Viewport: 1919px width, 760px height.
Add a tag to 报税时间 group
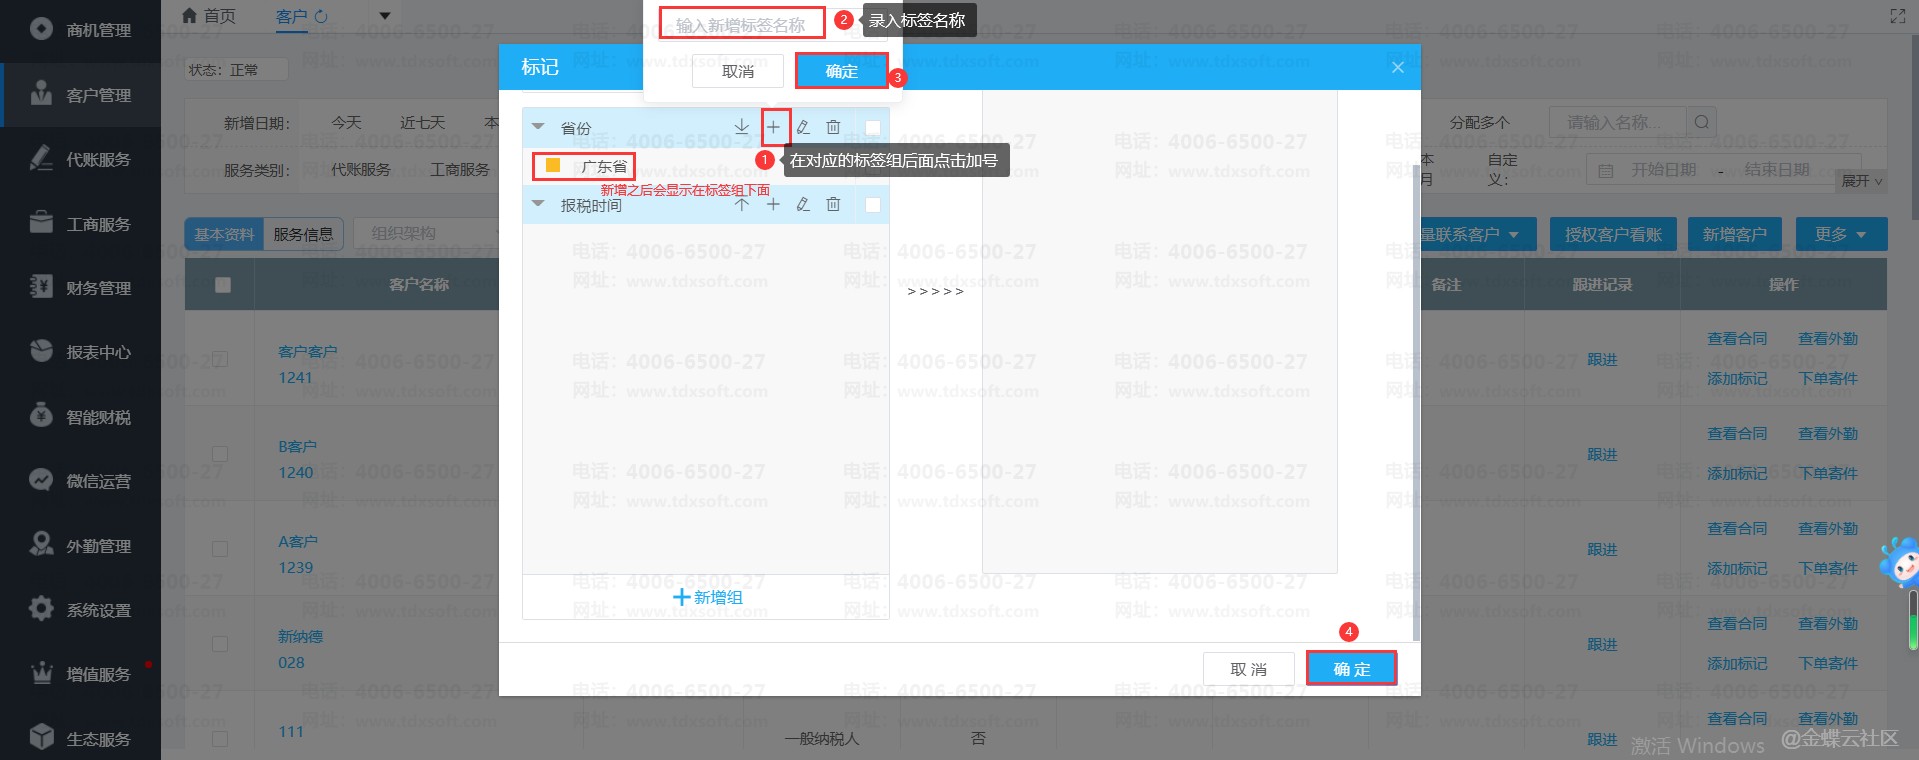click(773, 204)
